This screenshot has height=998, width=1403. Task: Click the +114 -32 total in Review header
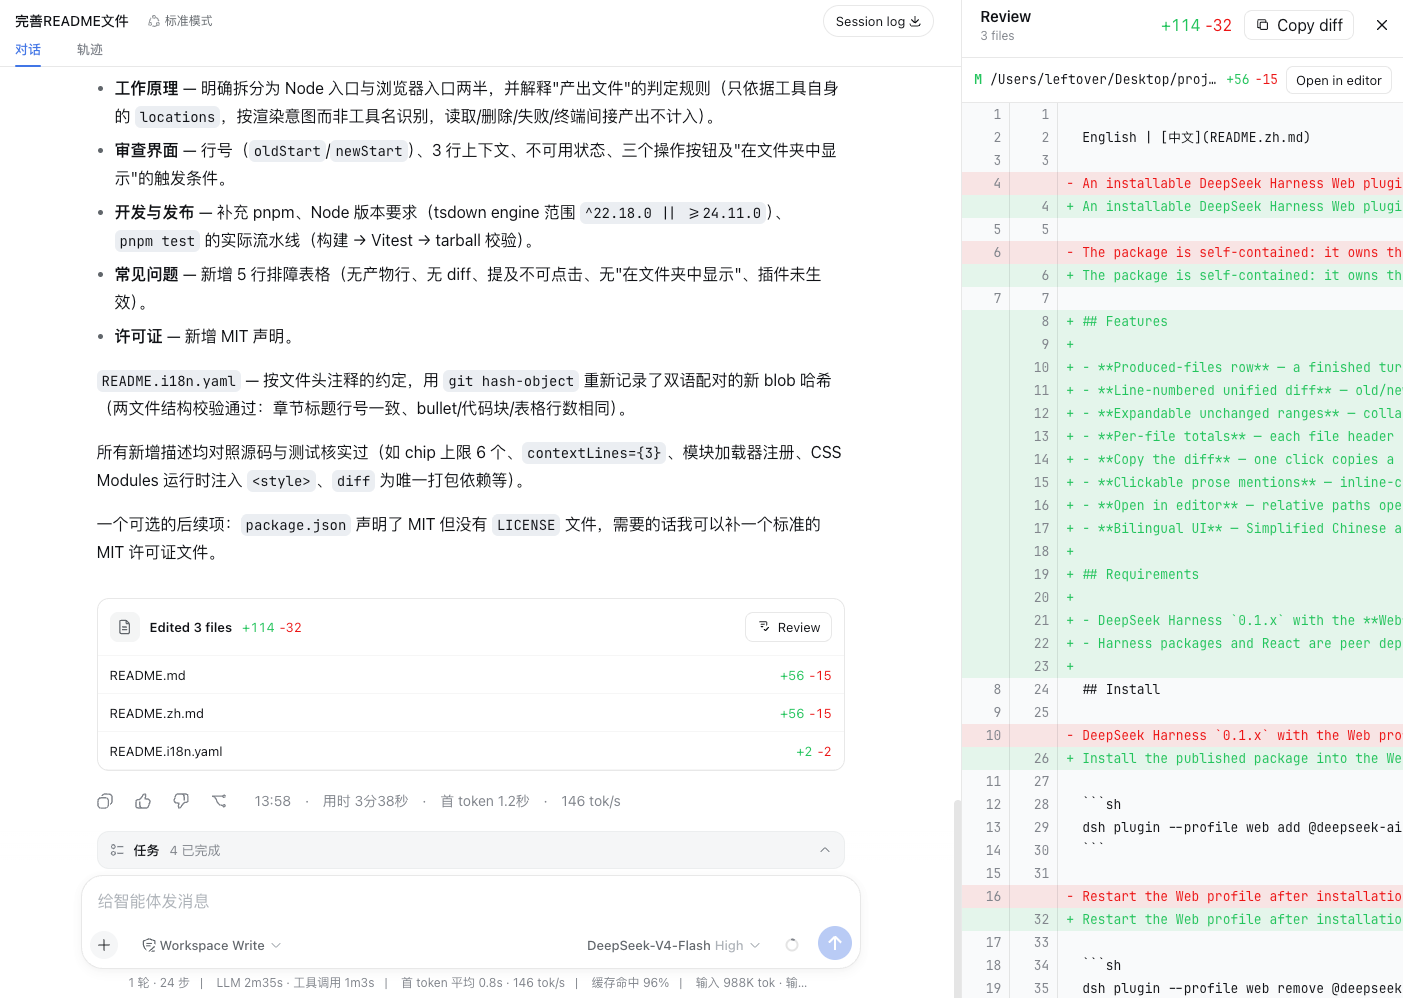point(1196,25)
